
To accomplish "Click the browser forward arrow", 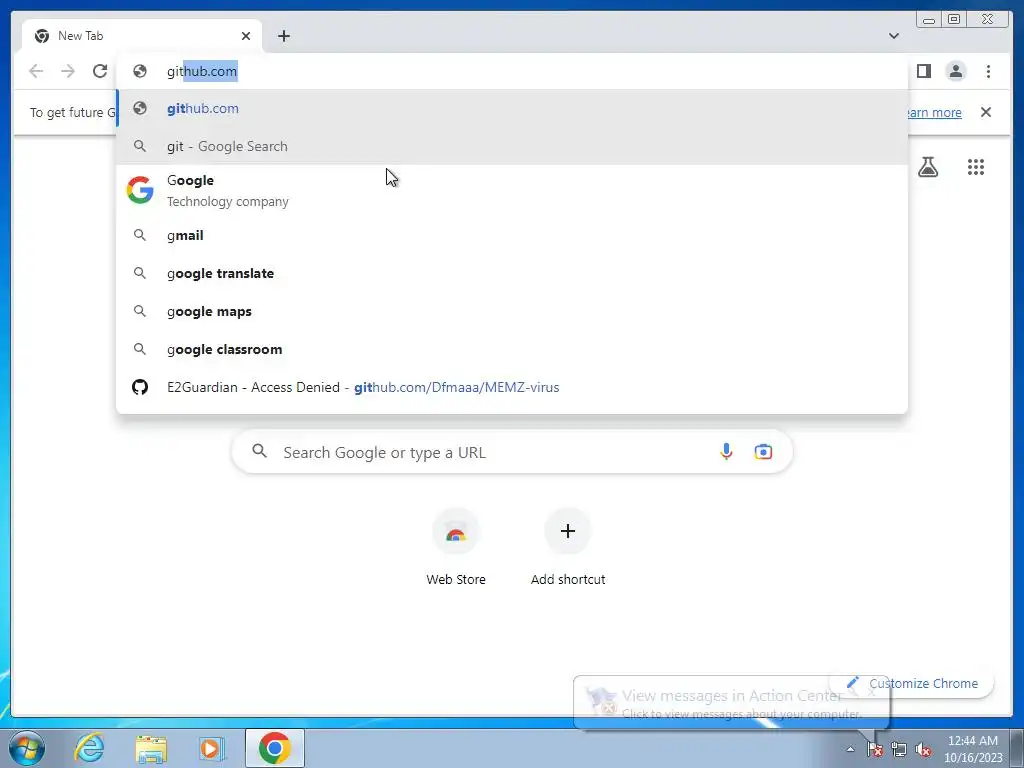I will (x=68, y=71).
